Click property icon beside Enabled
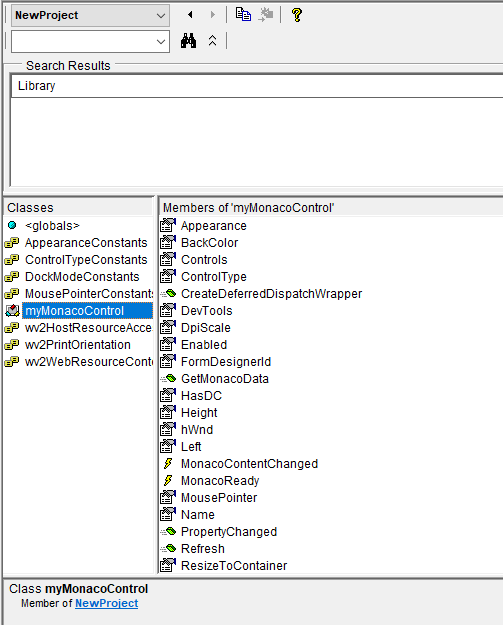The height and width of the screenshot is (625, 503). [168, 344]
